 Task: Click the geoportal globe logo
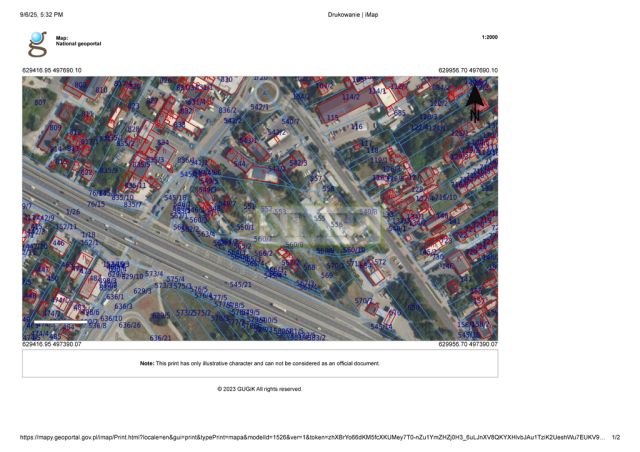tap(37, 44)
